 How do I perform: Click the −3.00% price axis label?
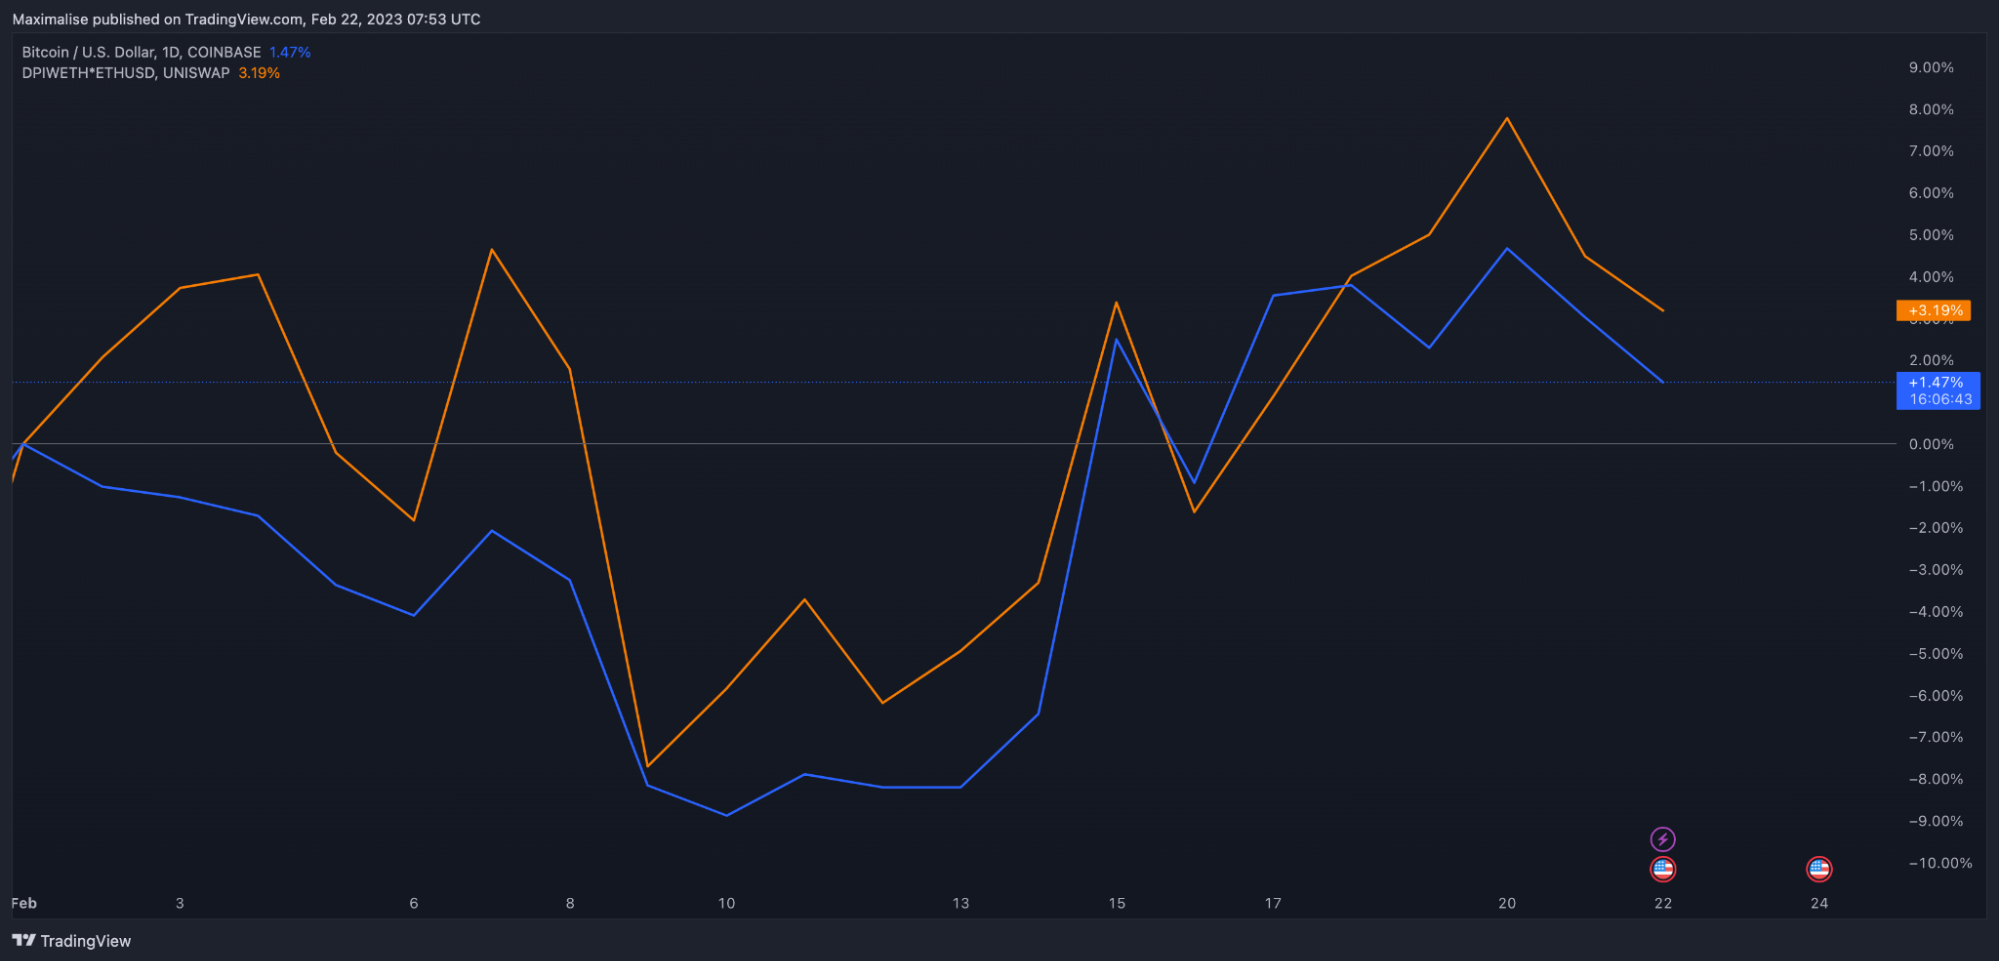pyautogui.click(x=1935, y=570)
